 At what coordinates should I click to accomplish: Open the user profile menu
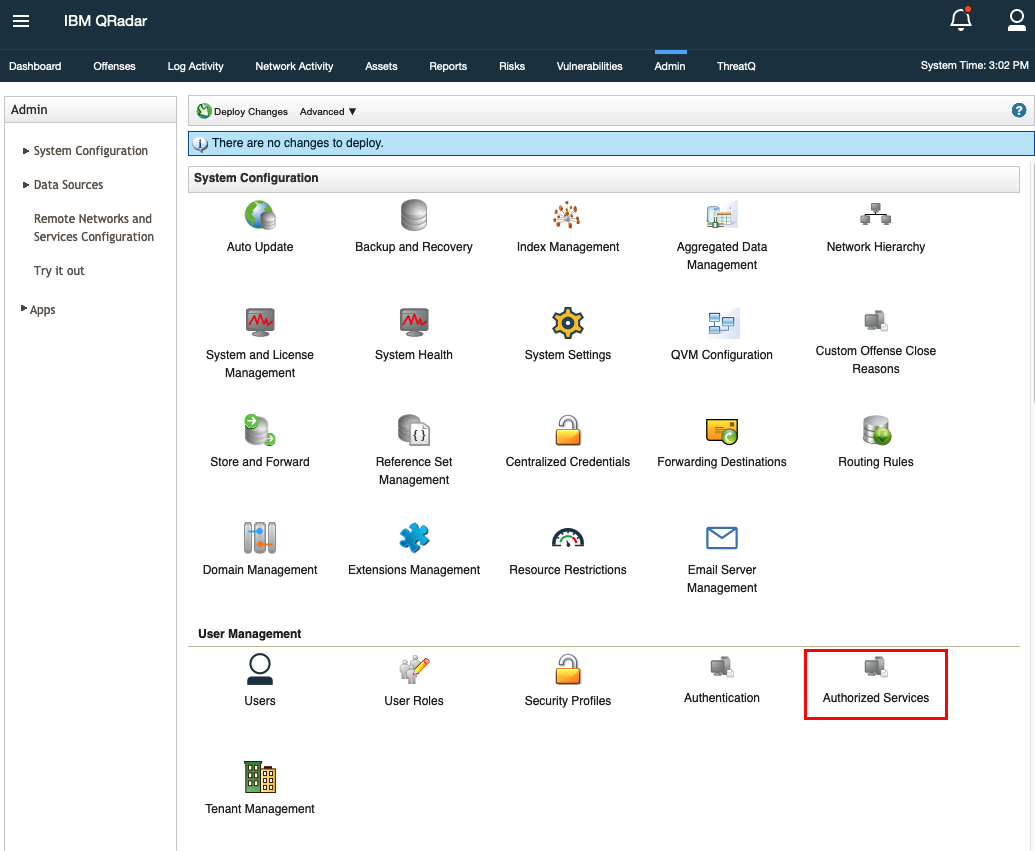coord(1017,20)
